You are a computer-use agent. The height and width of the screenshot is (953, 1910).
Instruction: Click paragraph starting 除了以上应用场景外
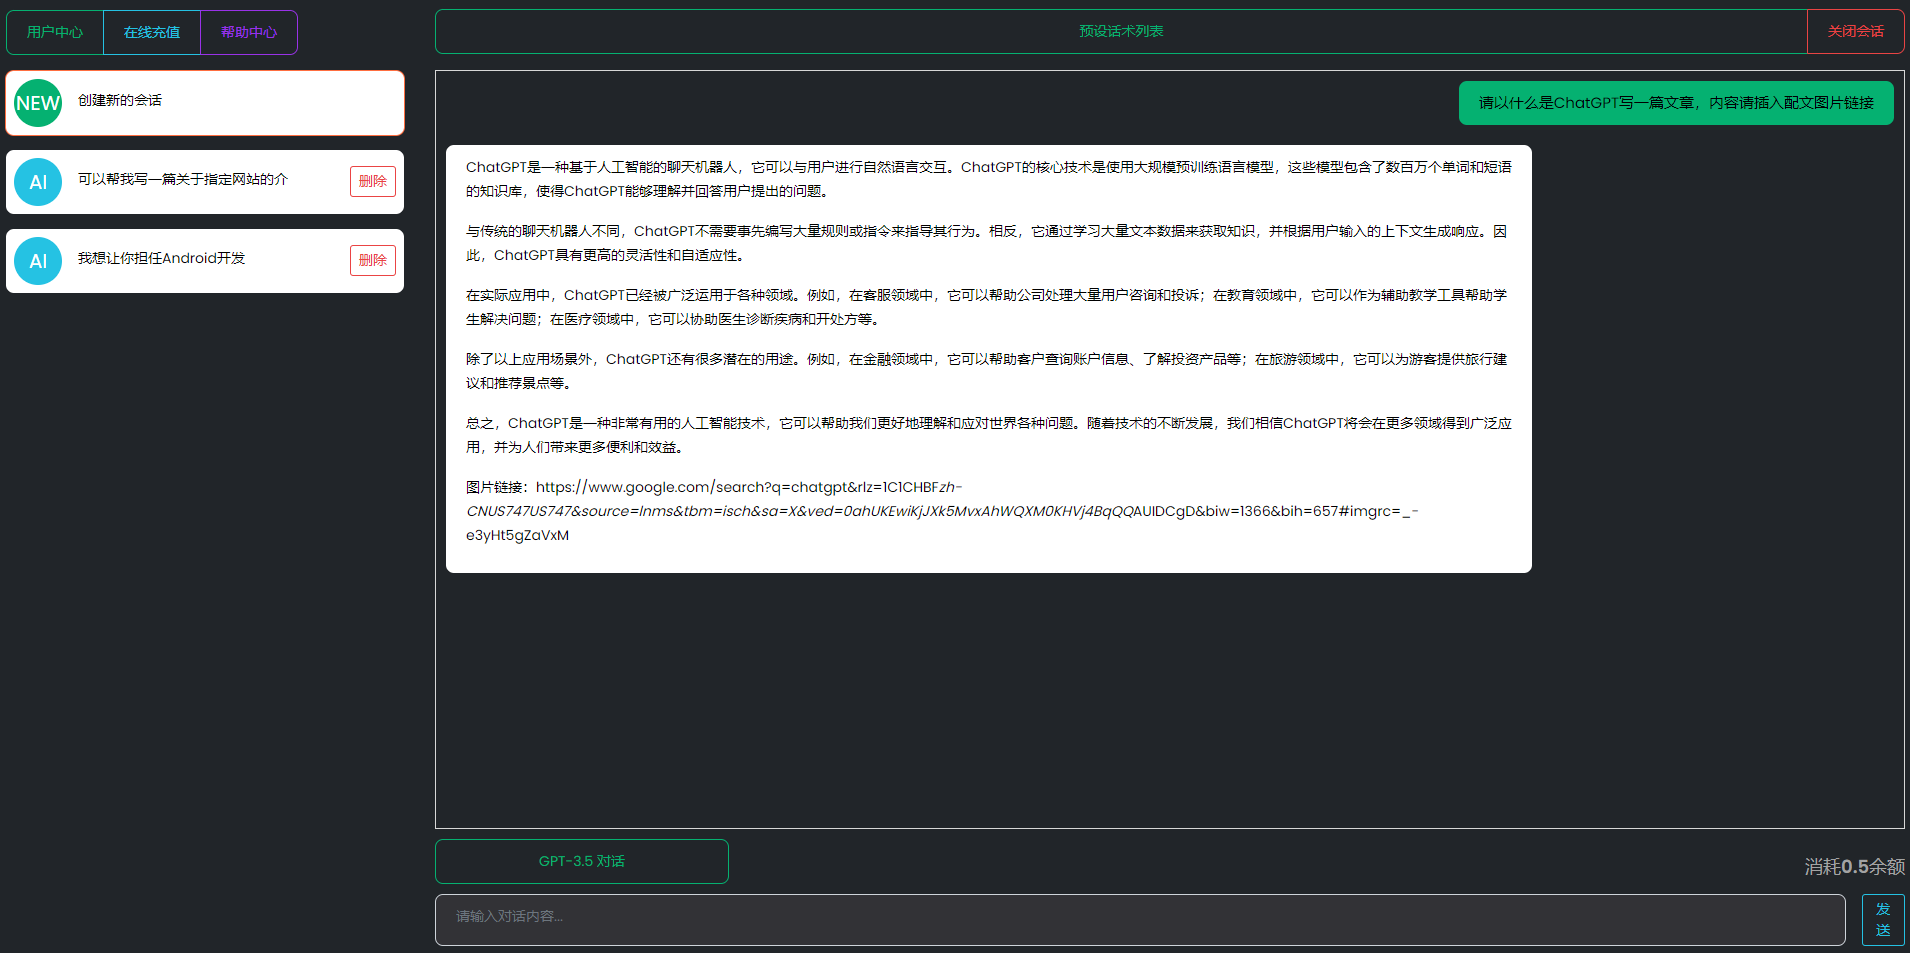coord(988,371)
